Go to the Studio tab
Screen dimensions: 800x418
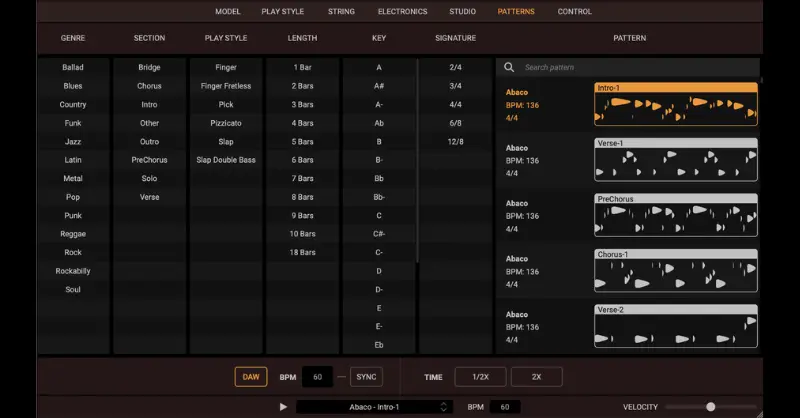(x=462, y=11)
